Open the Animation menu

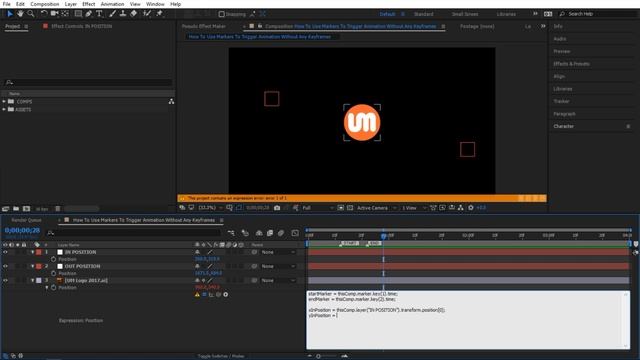pyautogui.click(x=112, y=4)
